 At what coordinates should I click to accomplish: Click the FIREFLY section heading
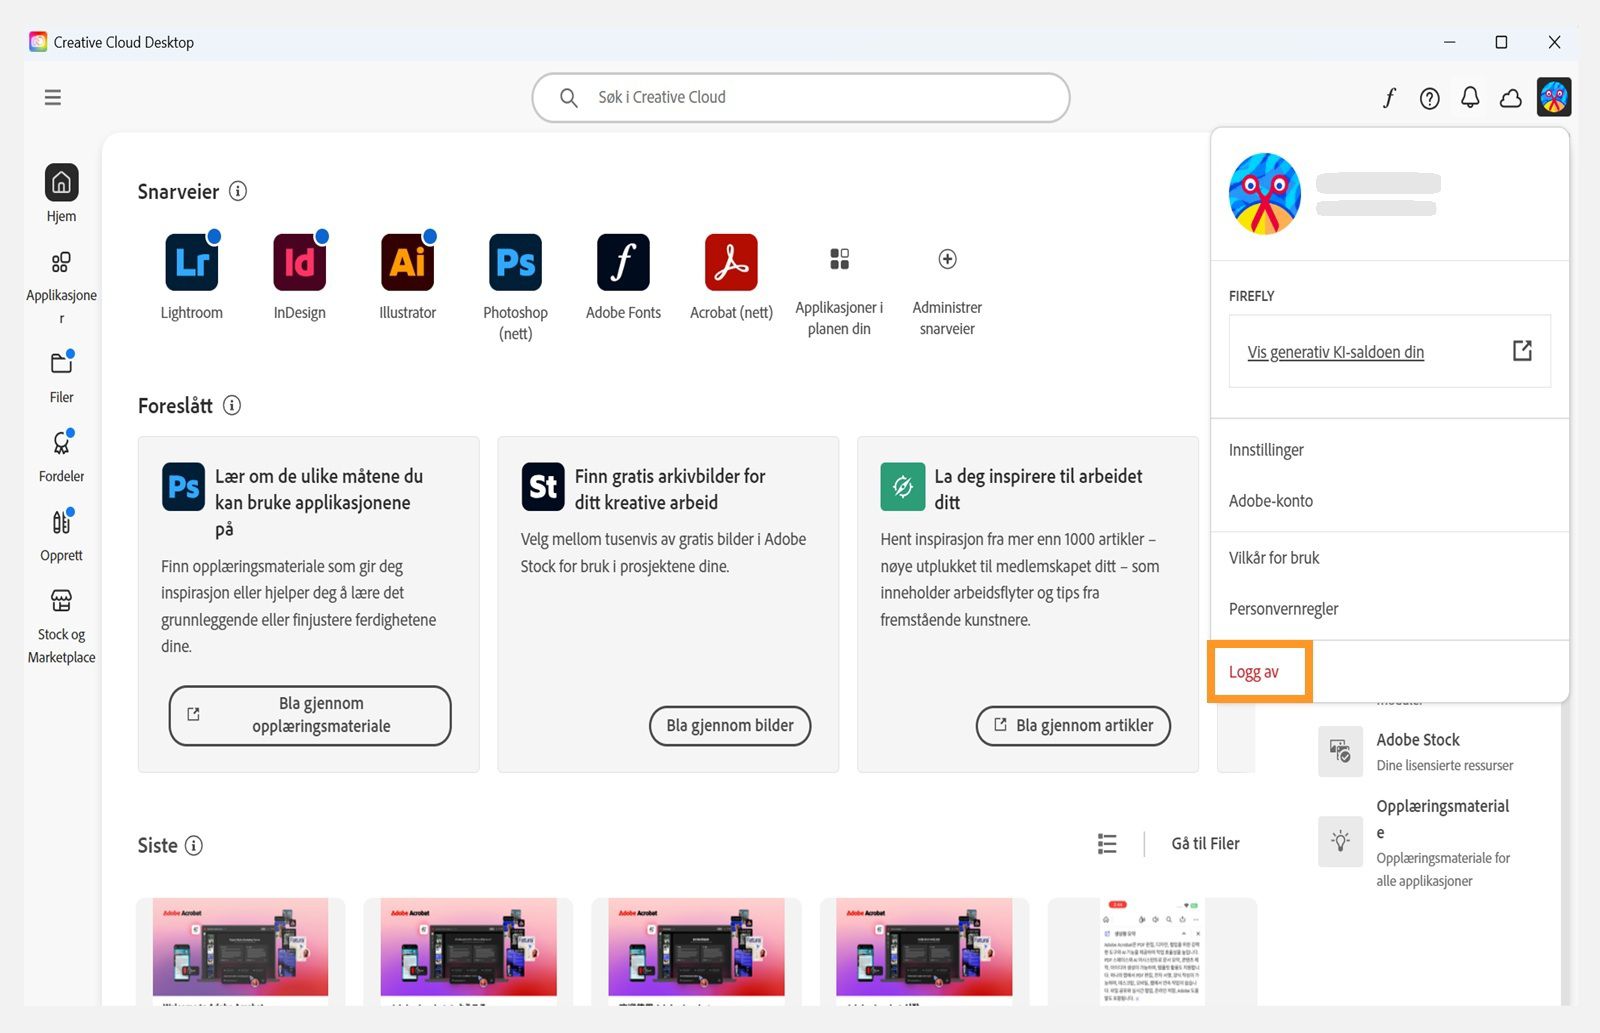1252,296
